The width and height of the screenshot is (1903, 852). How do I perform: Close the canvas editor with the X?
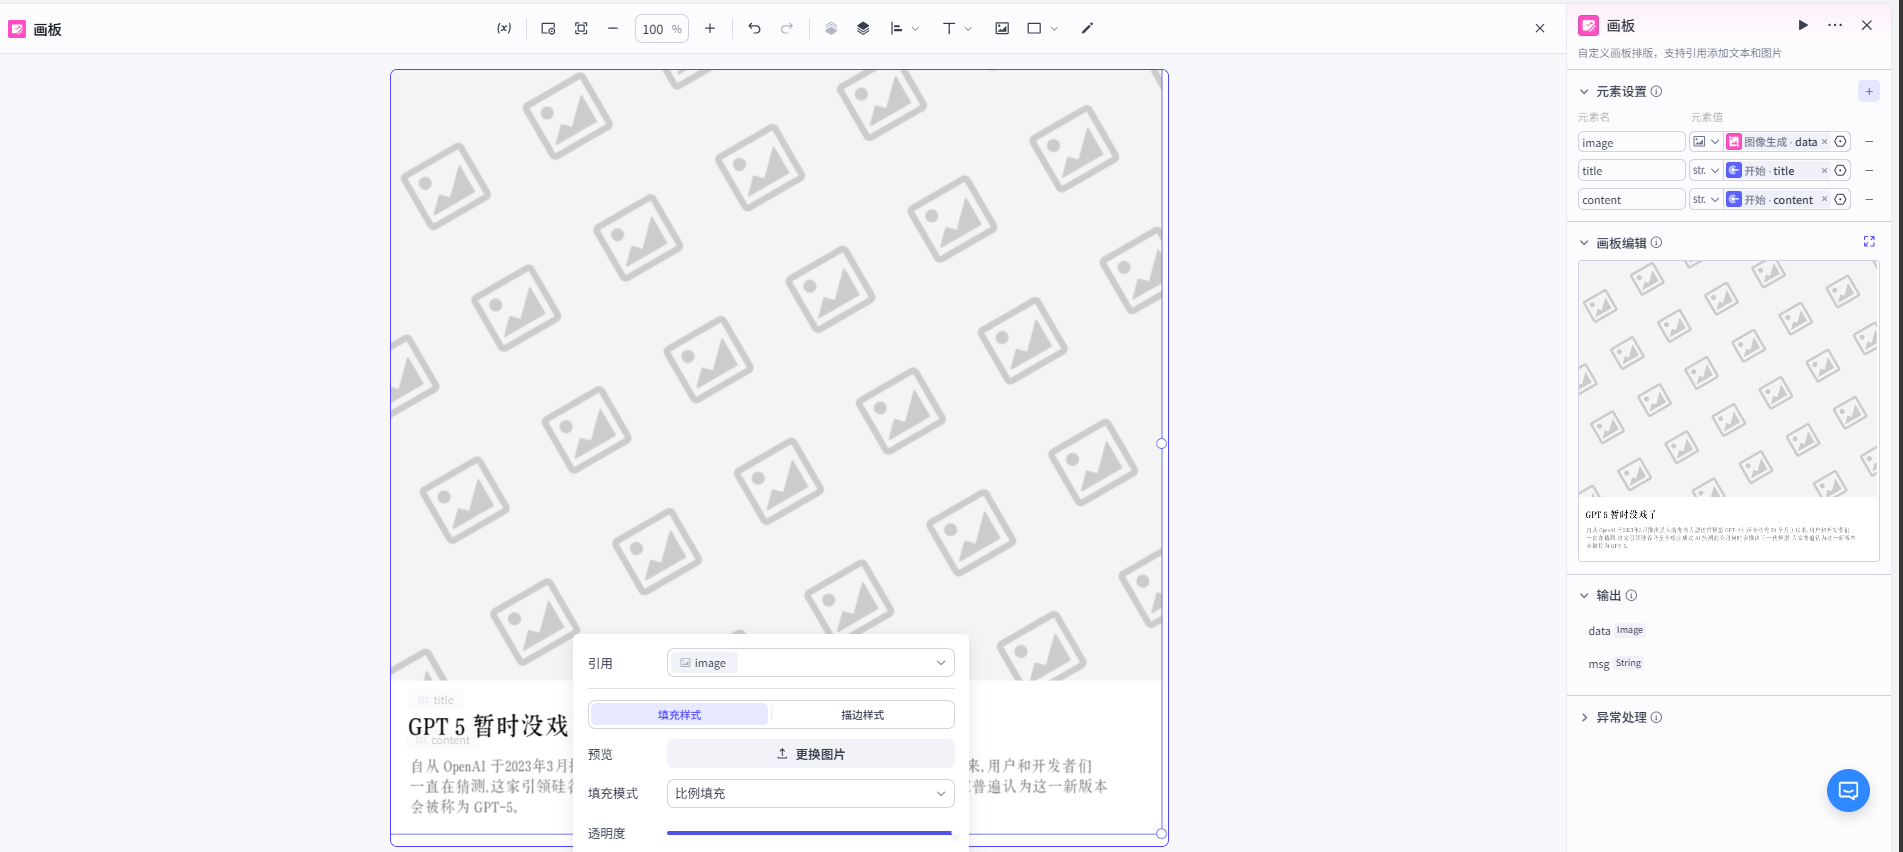[1540, 29]
